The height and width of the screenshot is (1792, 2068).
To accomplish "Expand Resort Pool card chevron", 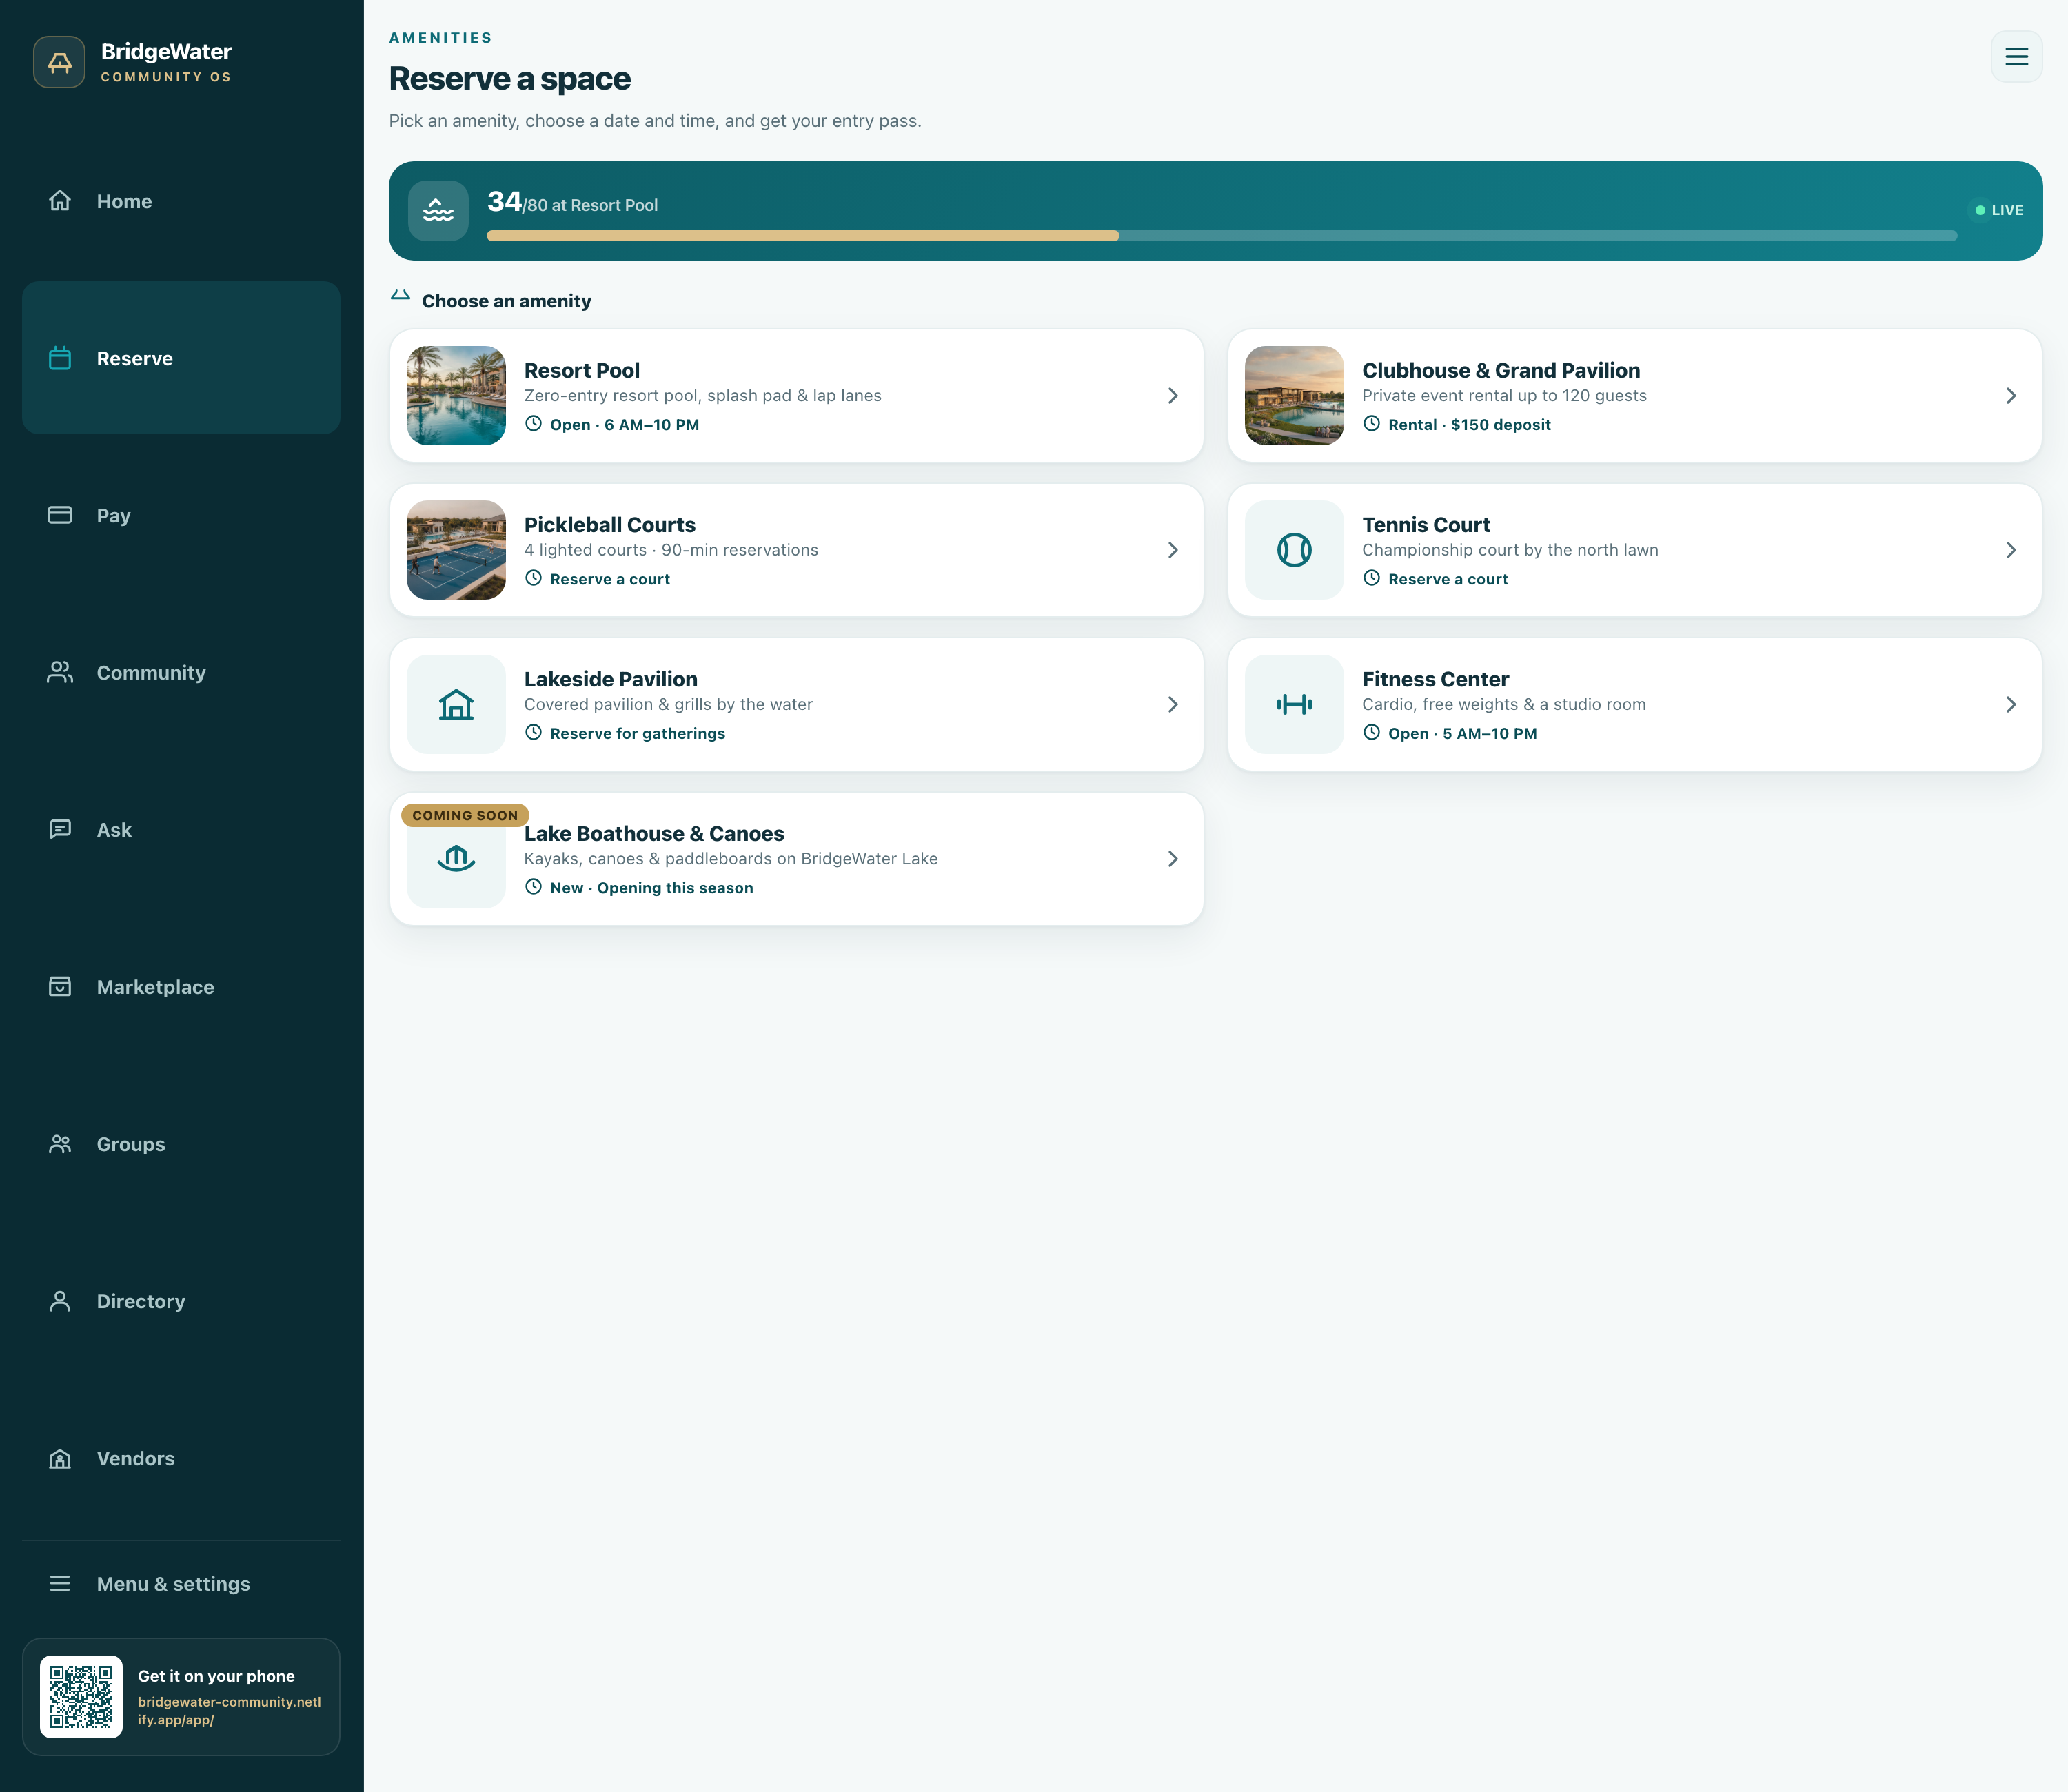I will point(1173,396).
